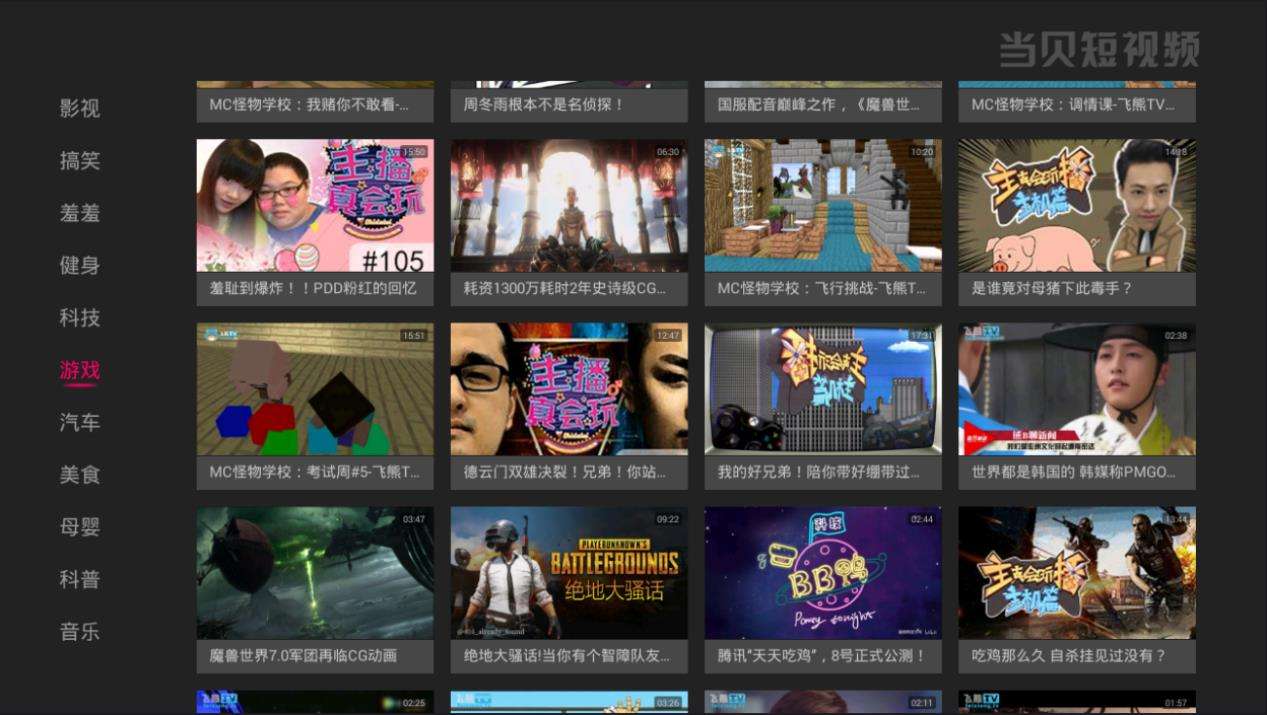This screenshot has height=715, width=1267.
Task: Select the 搞笑 category in sidebar
Action: [x=80, y=161]
